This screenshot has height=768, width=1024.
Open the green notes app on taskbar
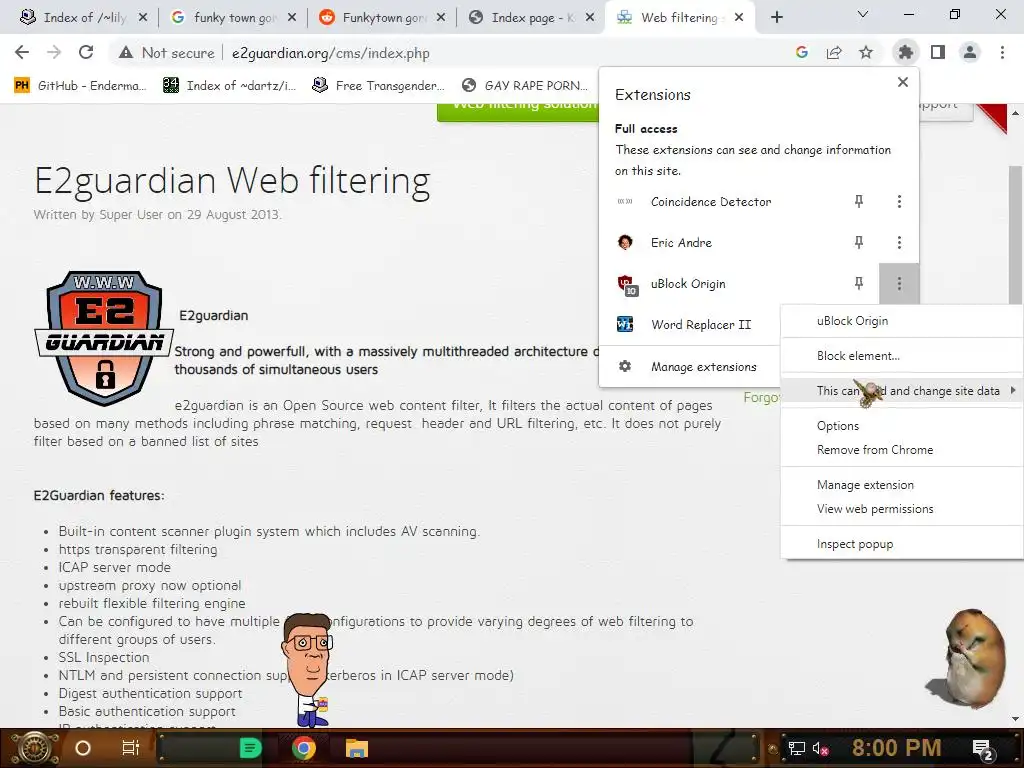click(x=250, y=748)
